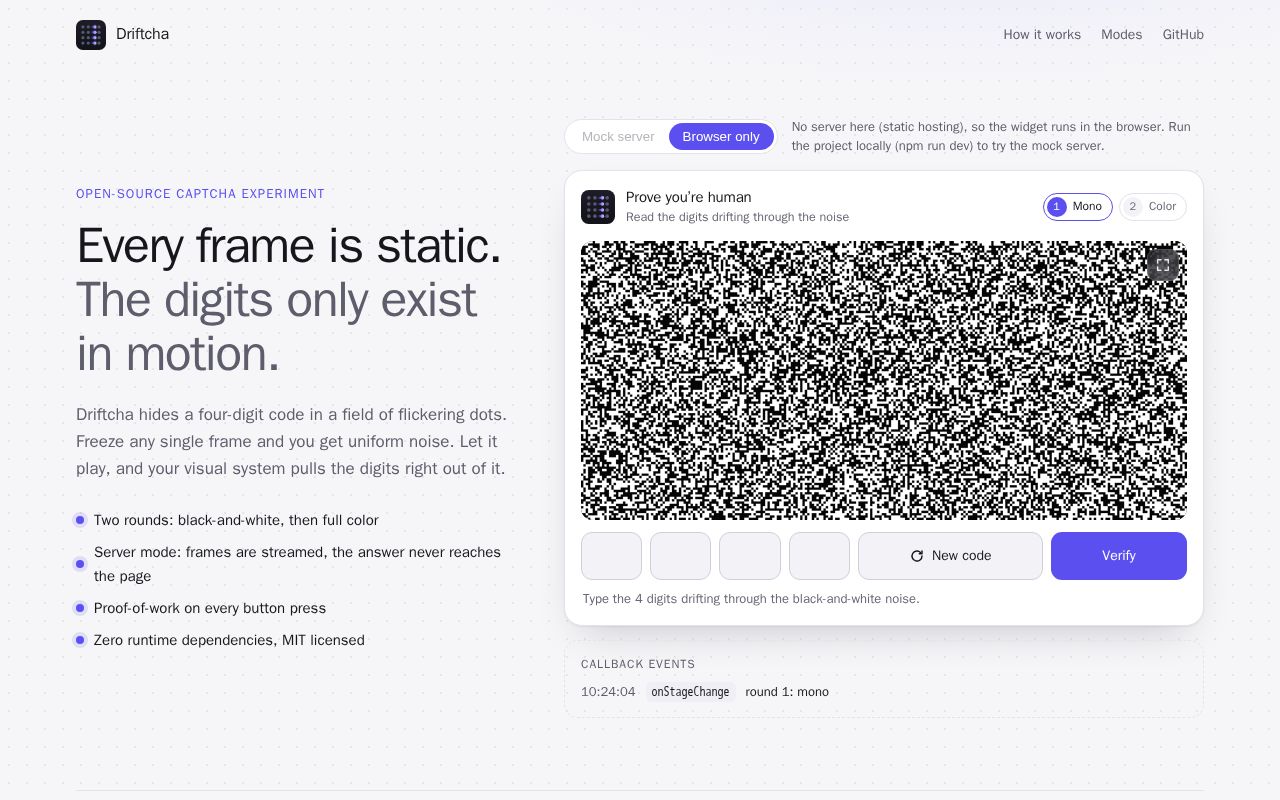Click the 'Open-source captcha experiment' label

[200, 194]
